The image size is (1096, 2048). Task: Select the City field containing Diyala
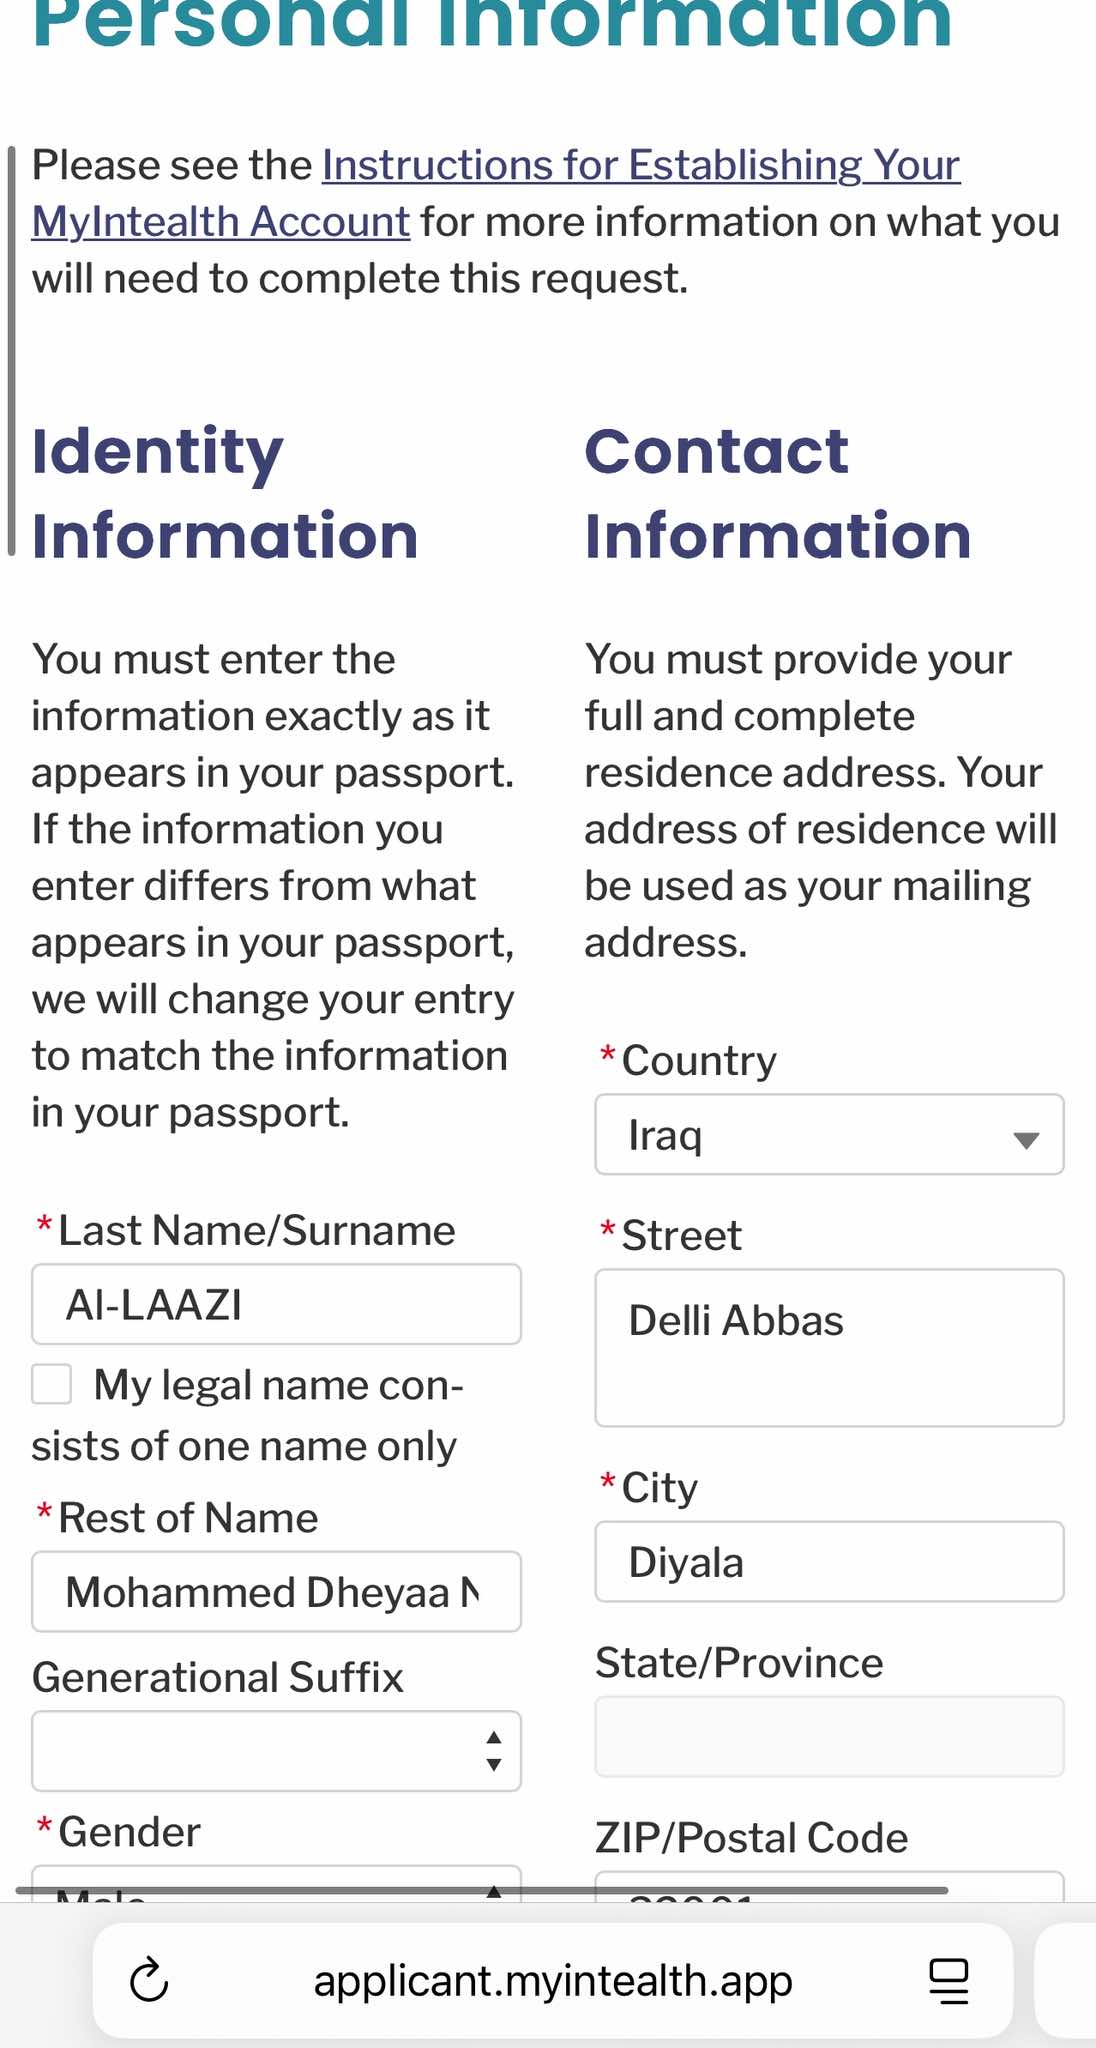pos(829,1562)
